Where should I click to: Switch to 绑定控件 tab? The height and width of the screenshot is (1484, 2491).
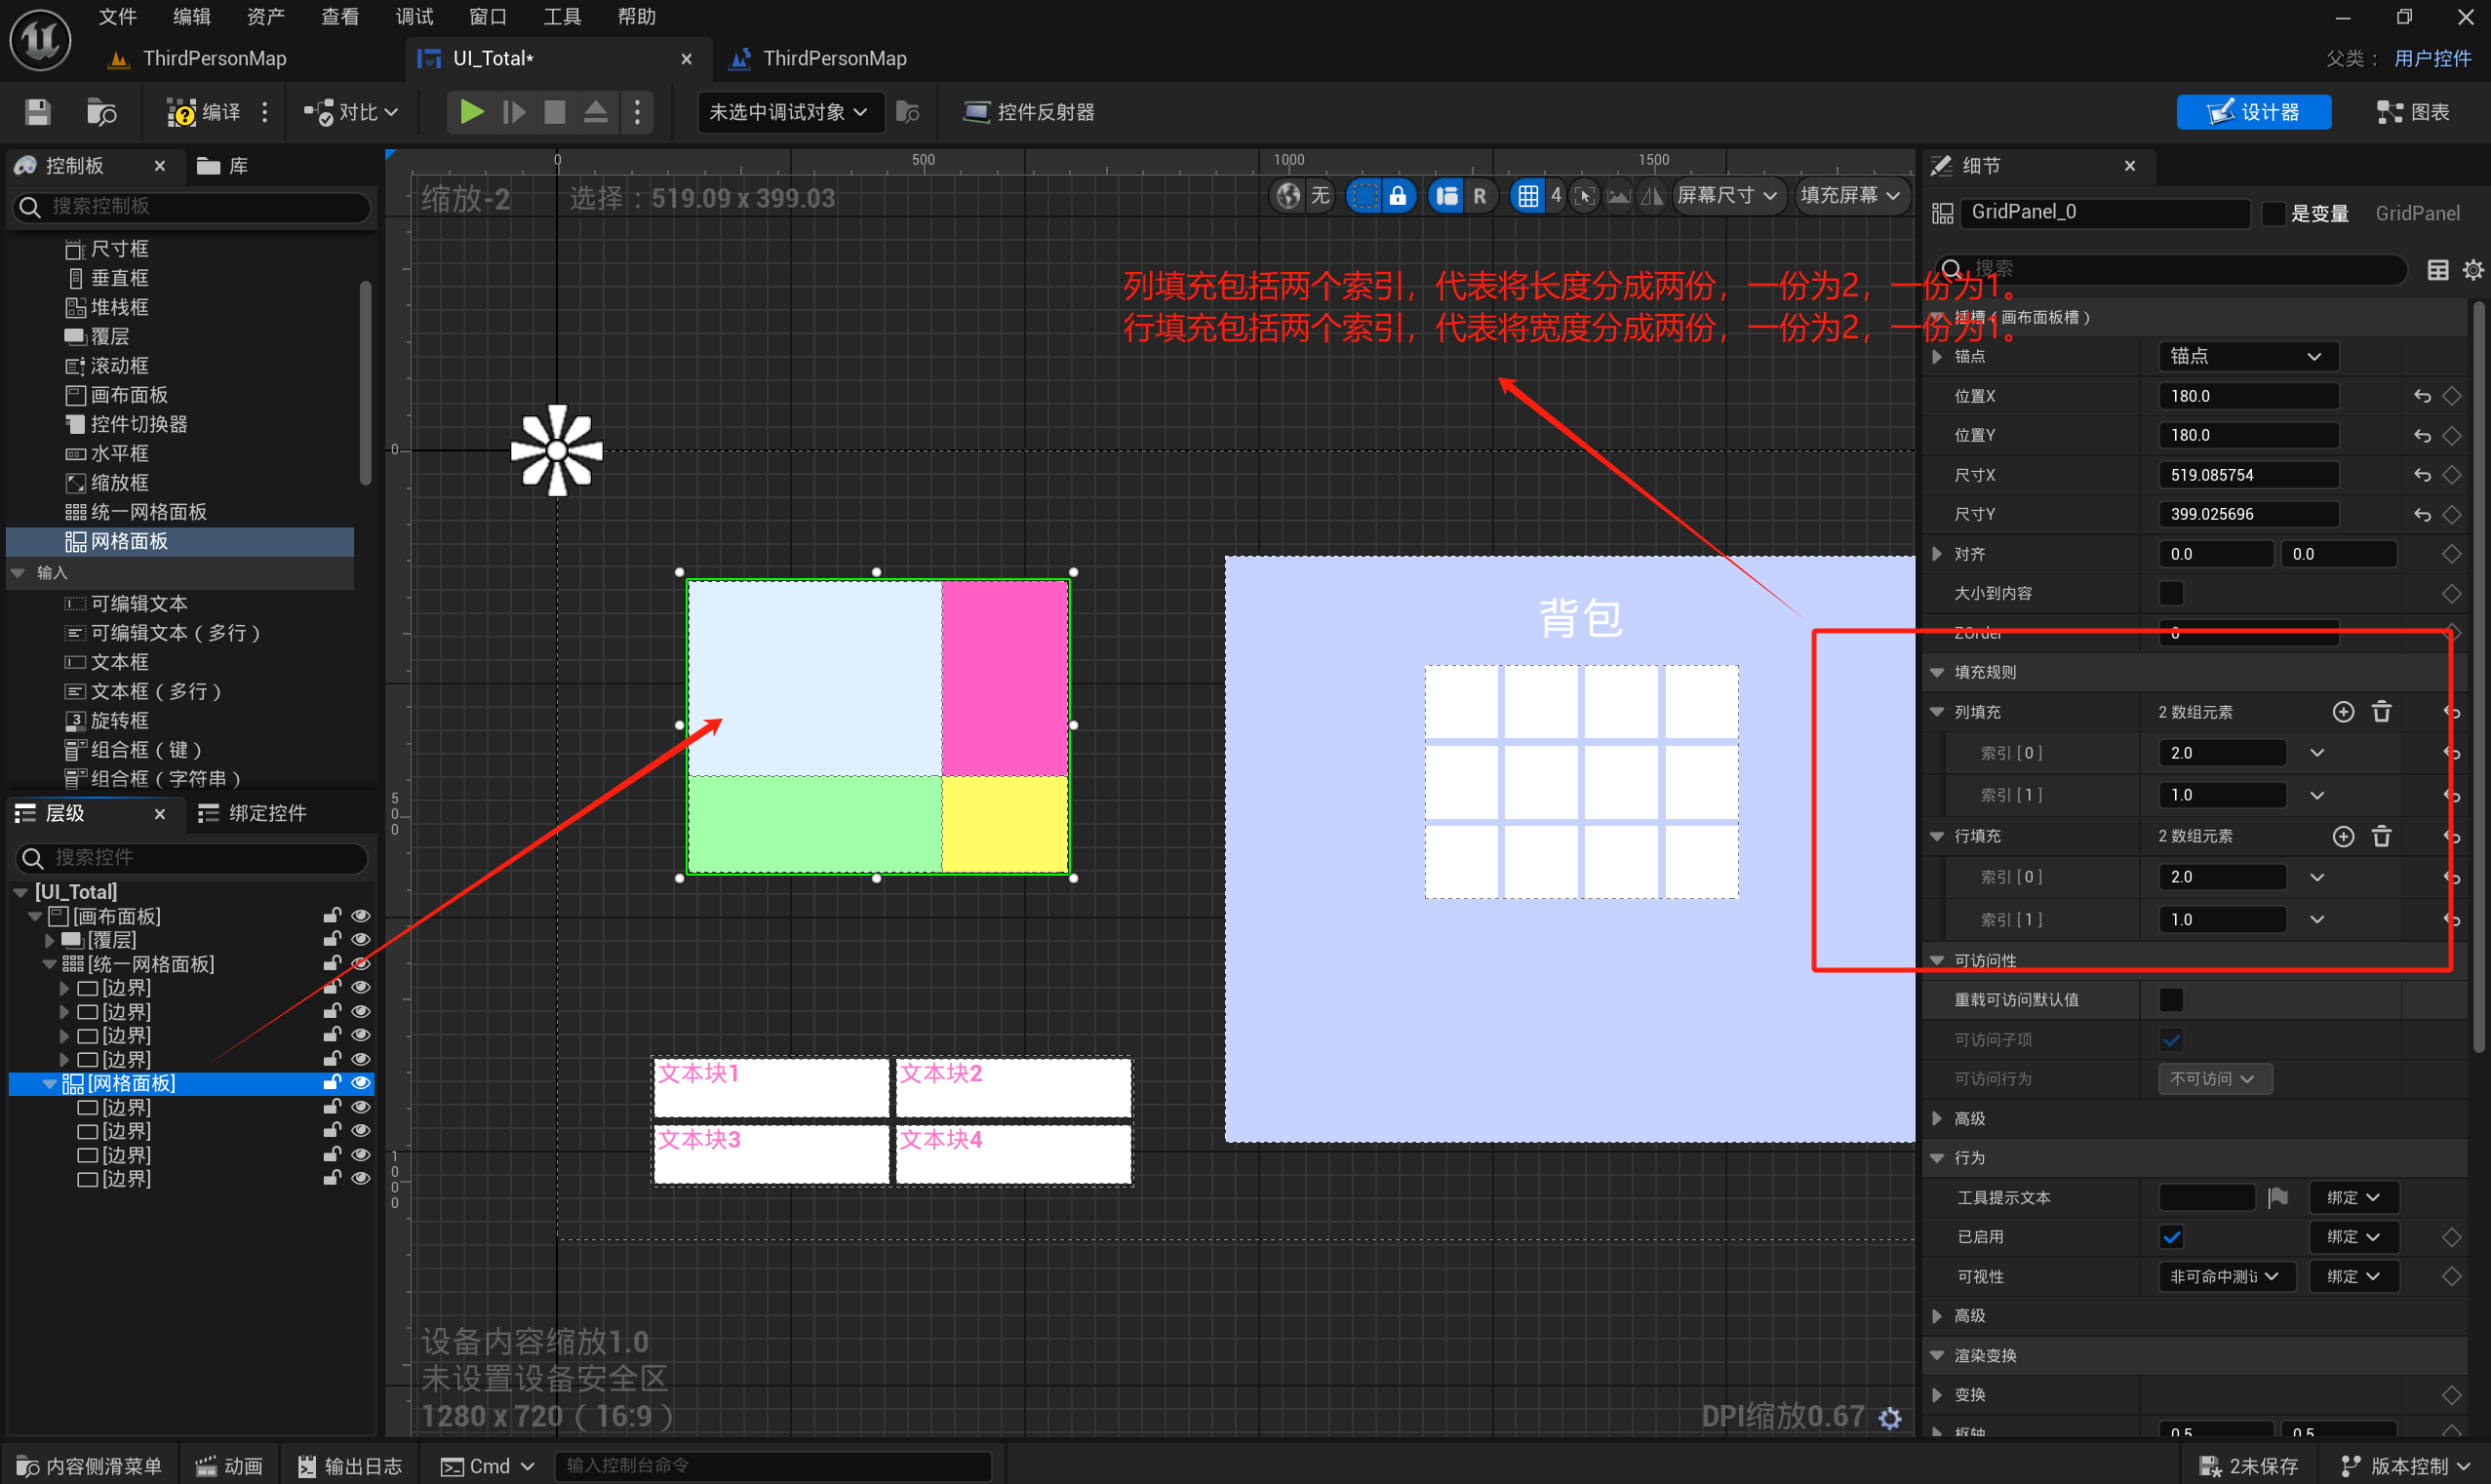coord(254,814)
